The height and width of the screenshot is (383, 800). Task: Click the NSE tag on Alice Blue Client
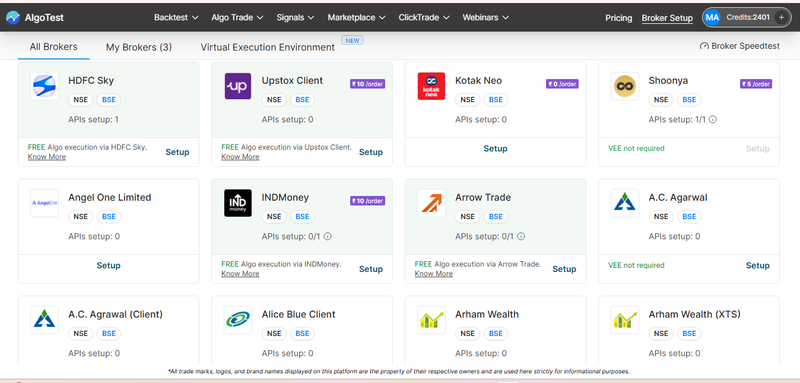pyautogui.click(x=274, y=334)
